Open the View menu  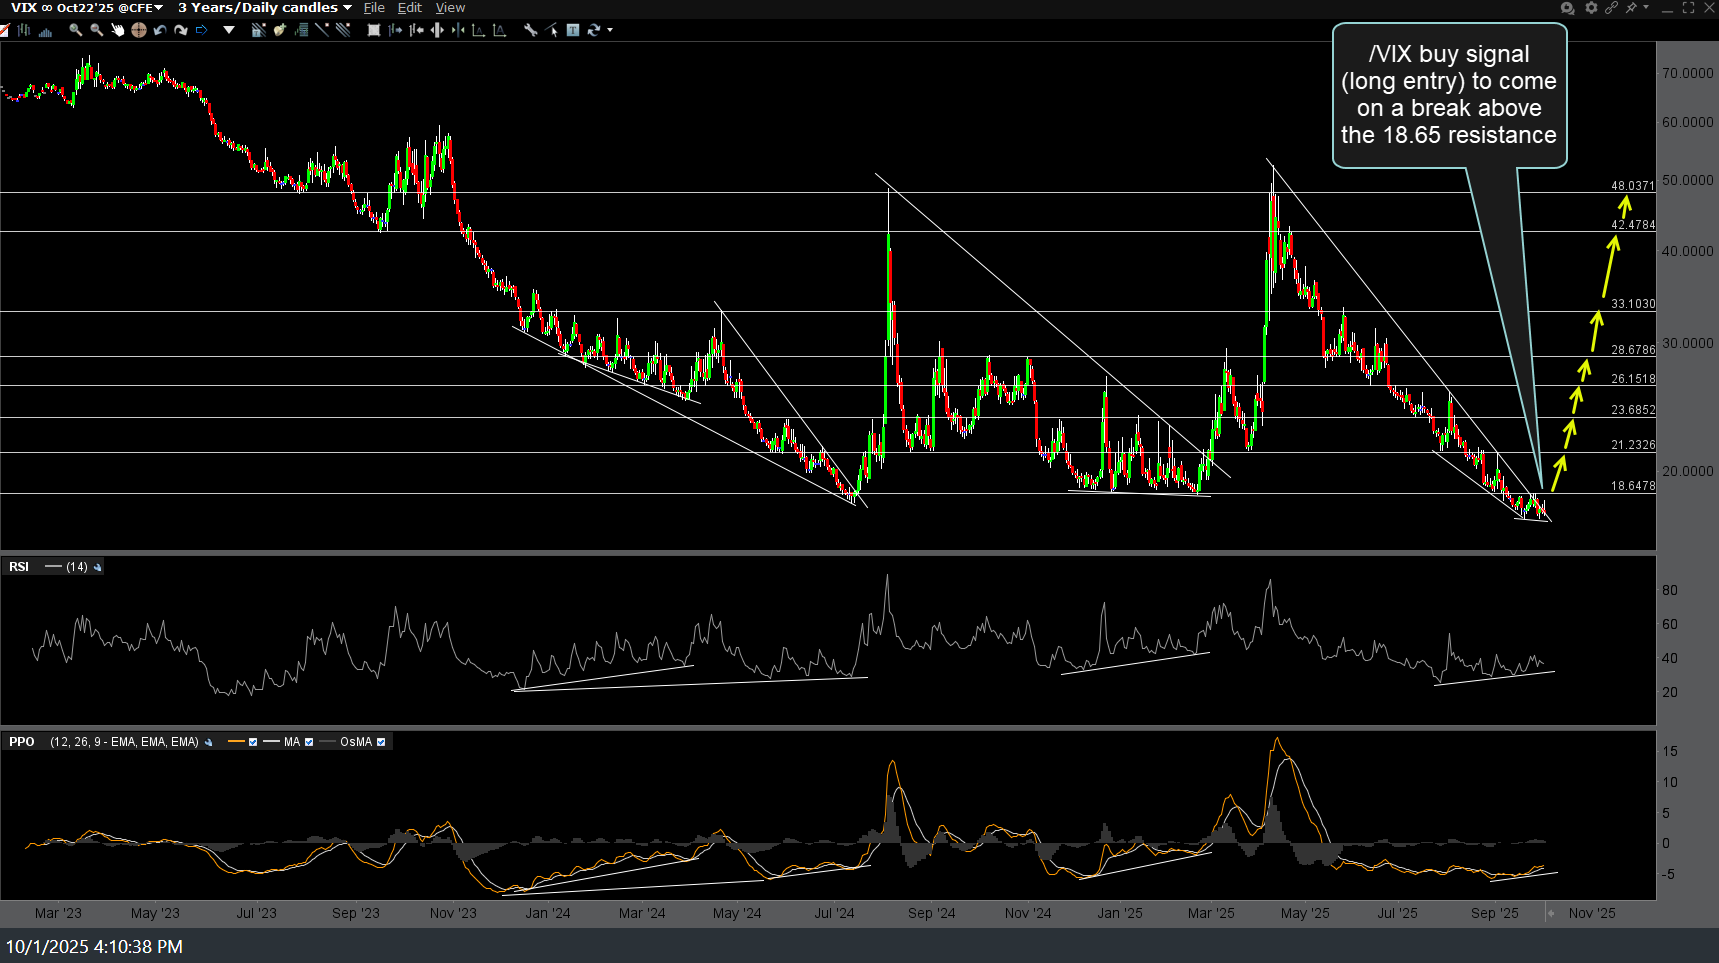tap(450, 7)
